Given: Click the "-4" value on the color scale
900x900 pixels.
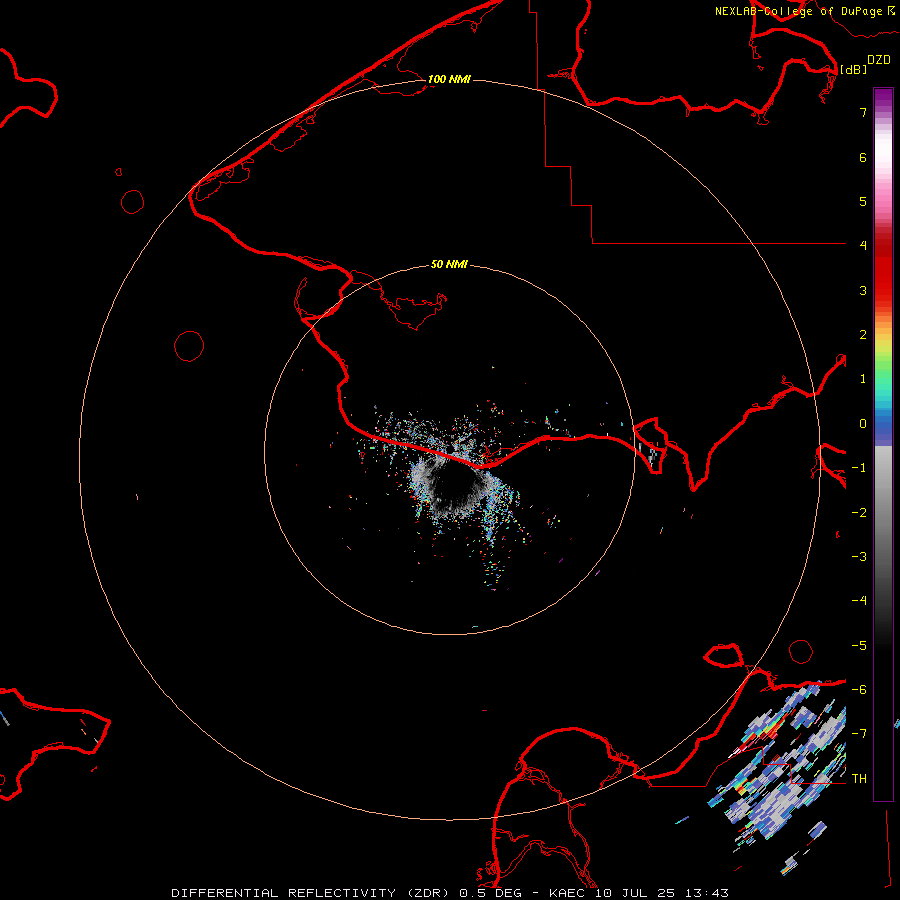Looking at the screenshot, I should (x=859, y=600).
